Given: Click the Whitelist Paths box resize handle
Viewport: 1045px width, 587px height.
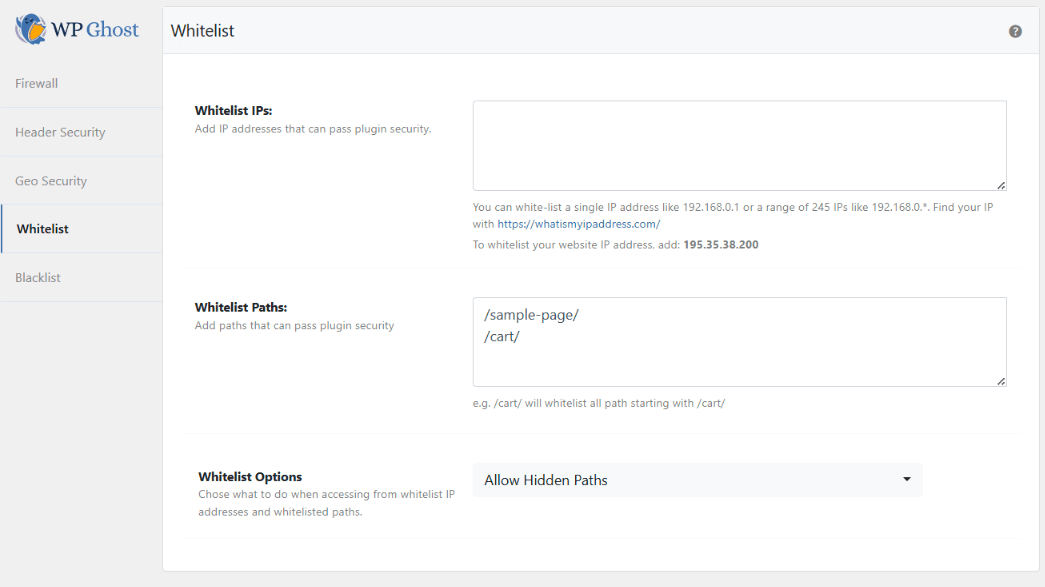Looking at the screenshot, I should [x=1001, y=381].
